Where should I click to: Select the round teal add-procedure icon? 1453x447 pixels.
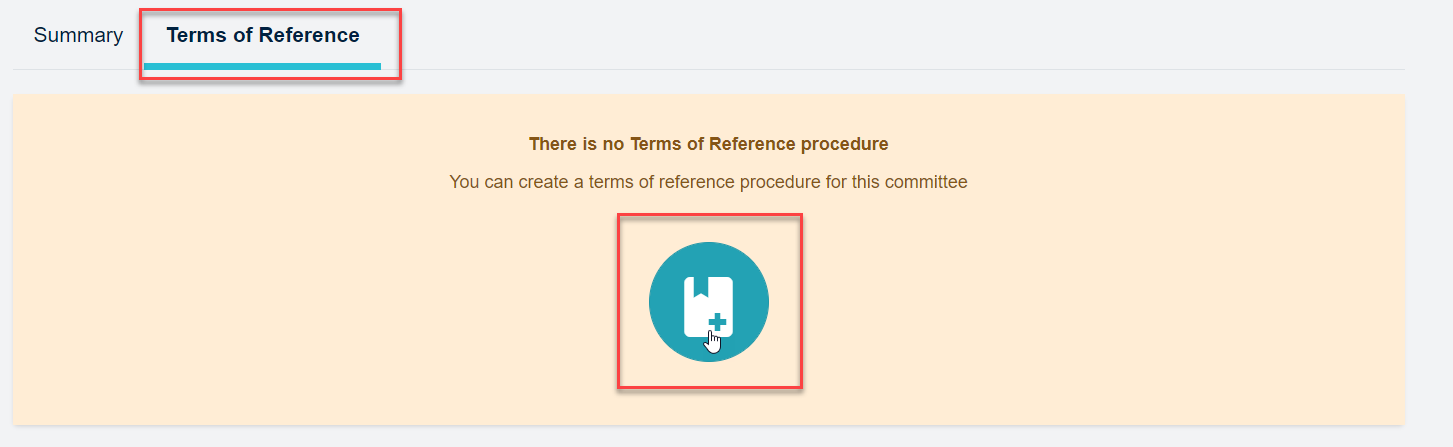click(708, 302)
